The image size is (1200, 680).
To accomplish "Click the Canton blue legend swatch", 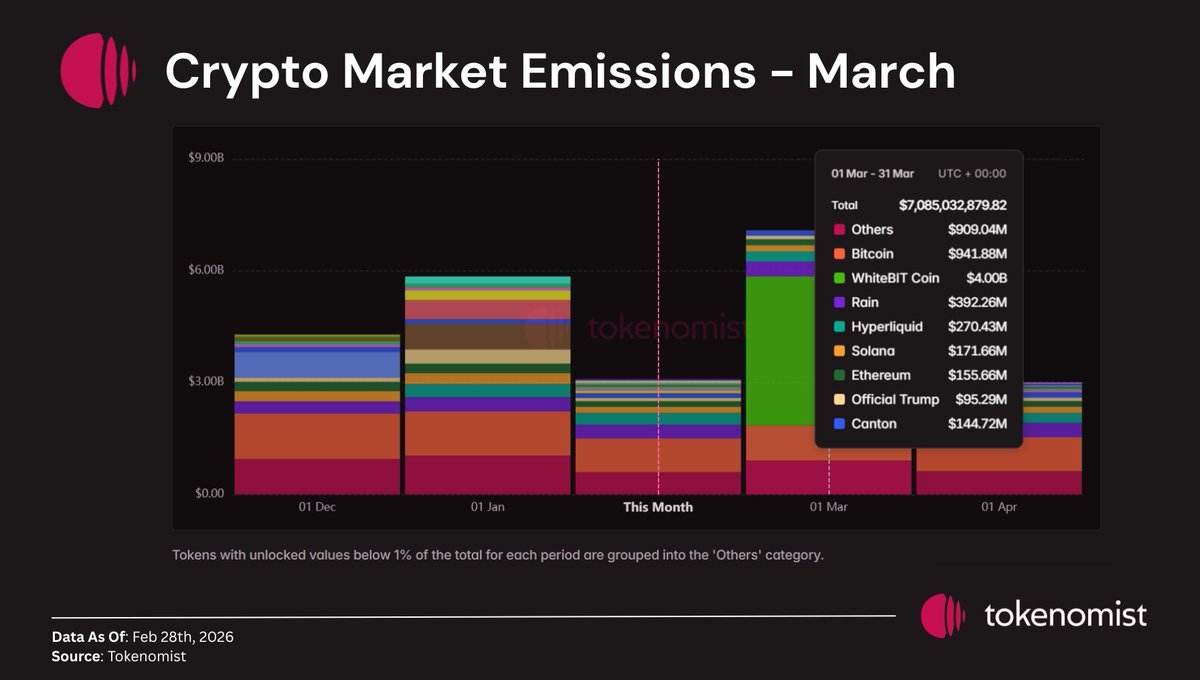I will (x=838, y=424).
